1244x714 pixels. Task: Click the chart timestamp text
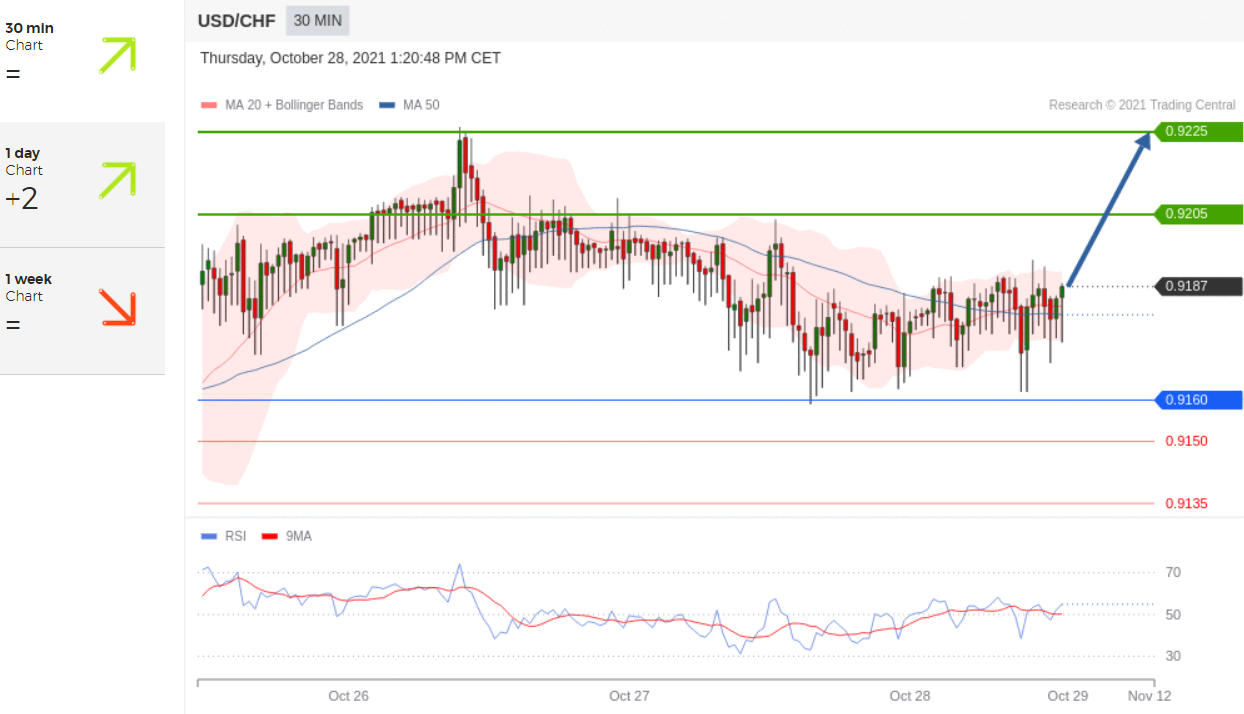[x=350, y=58]
